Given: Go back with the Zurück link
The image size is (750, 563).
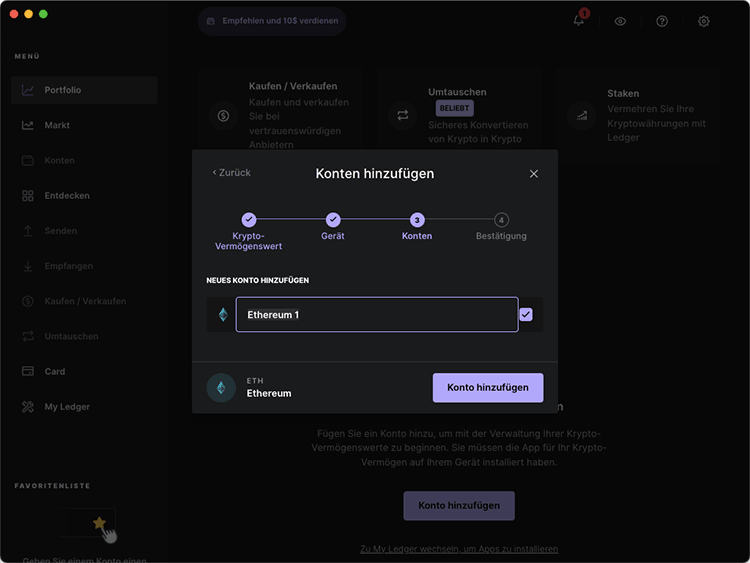Looking at the screenshot, I should click(x=232, y=173).
